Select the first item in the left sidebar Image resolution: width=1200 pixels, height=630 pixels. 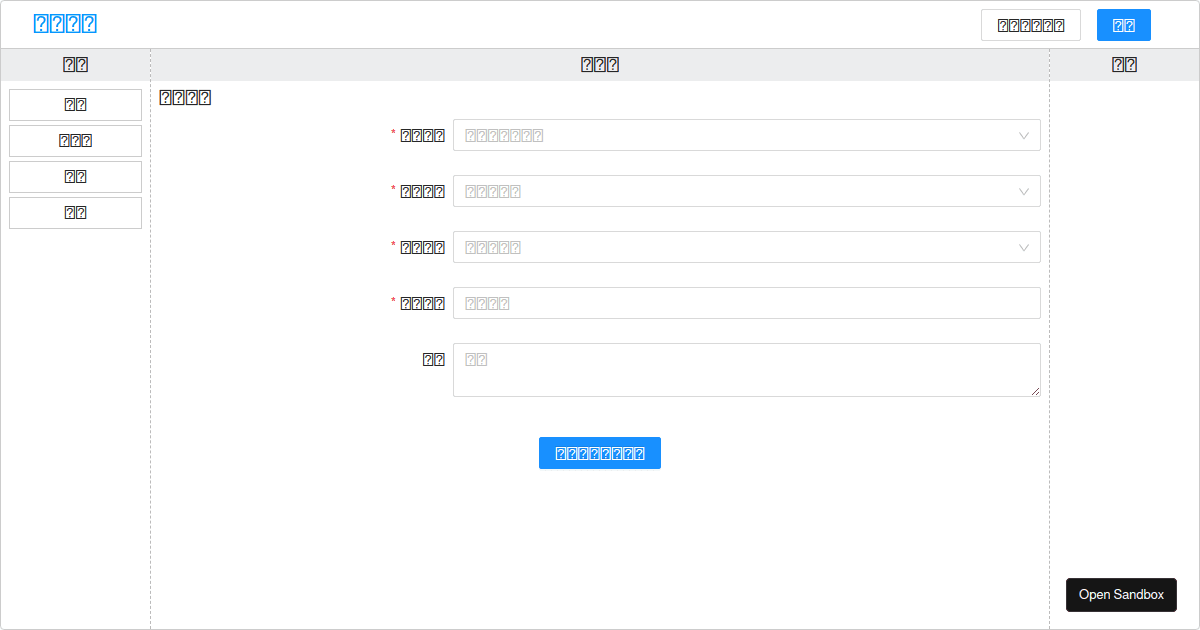pyautogui.click(x=75, y=104)
